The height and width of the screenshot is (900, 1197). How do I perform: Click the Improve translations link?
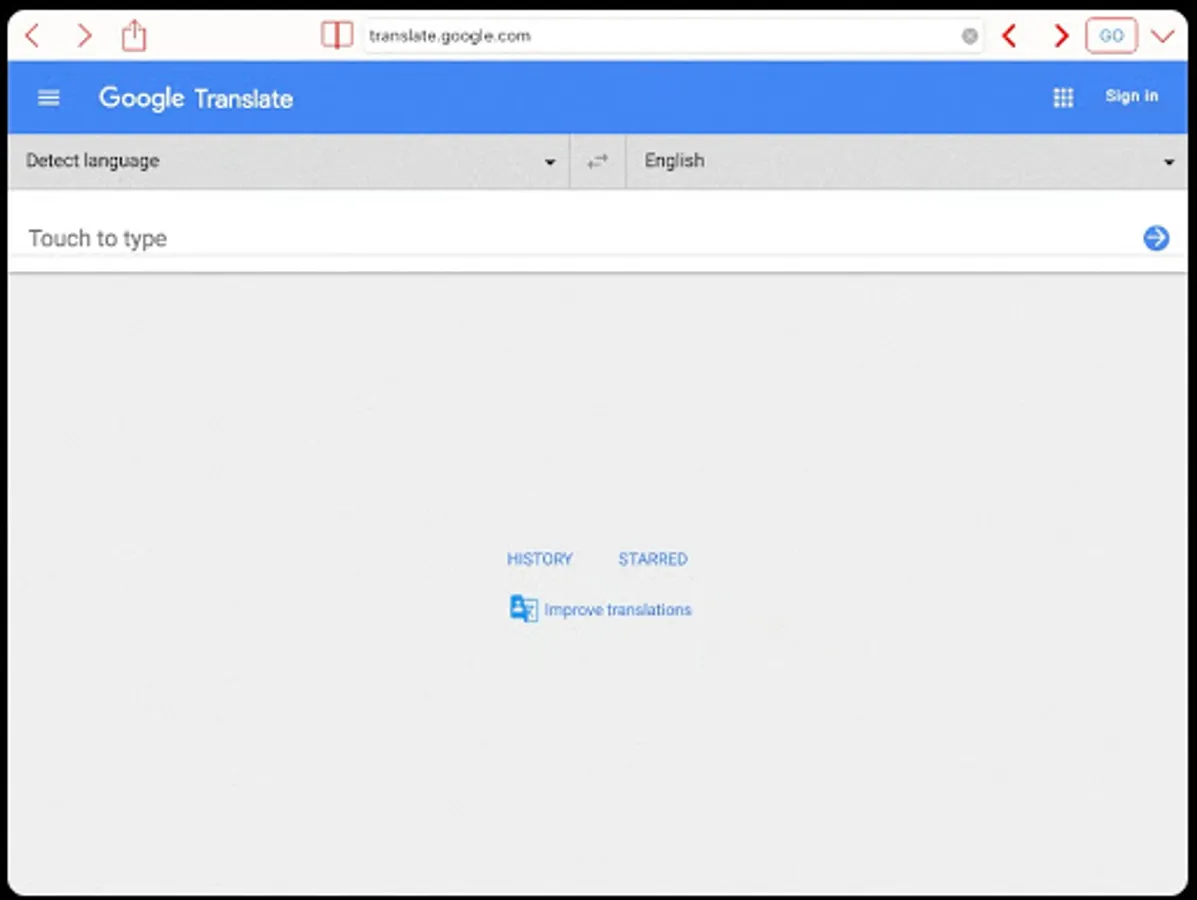pos(601,609)
